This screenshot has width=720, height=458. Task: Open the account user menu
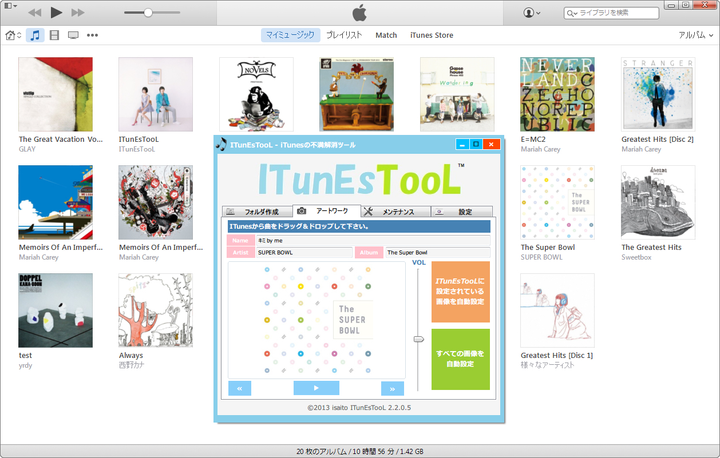click(531, 13)
